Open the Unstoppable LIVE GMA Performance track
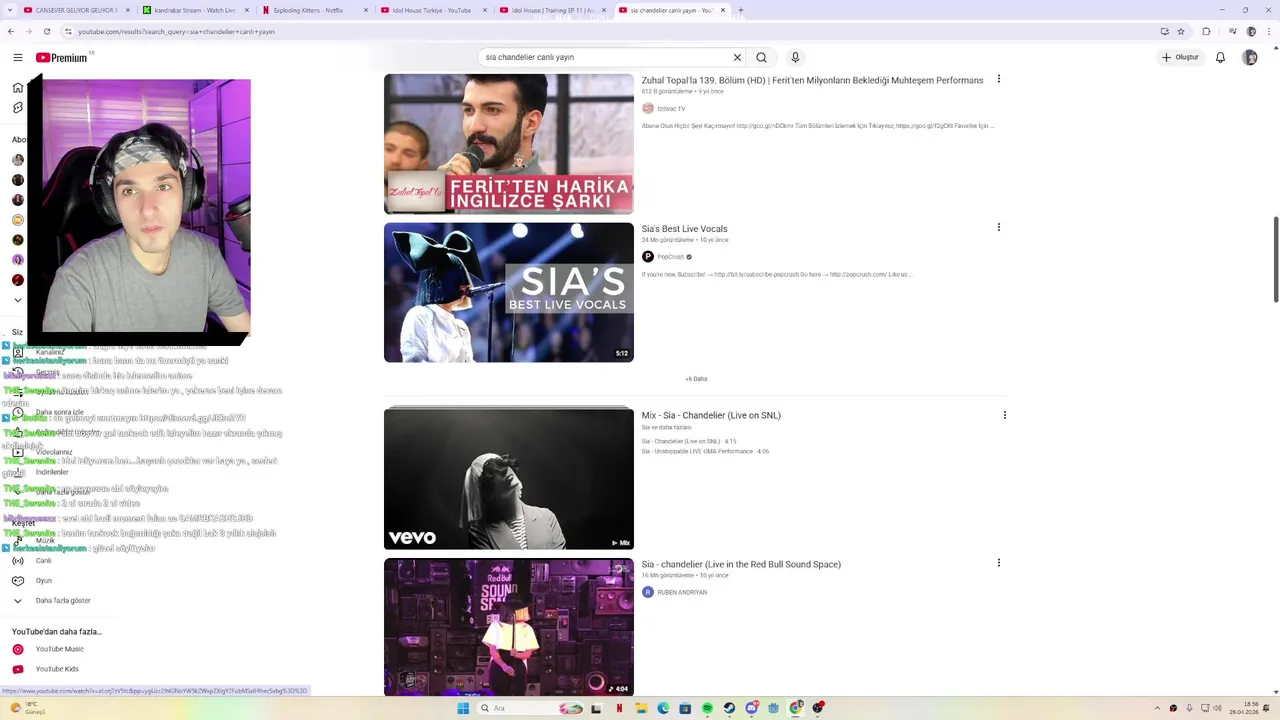The width and height of the screenshot is (1280, 720). coord(705,451)
